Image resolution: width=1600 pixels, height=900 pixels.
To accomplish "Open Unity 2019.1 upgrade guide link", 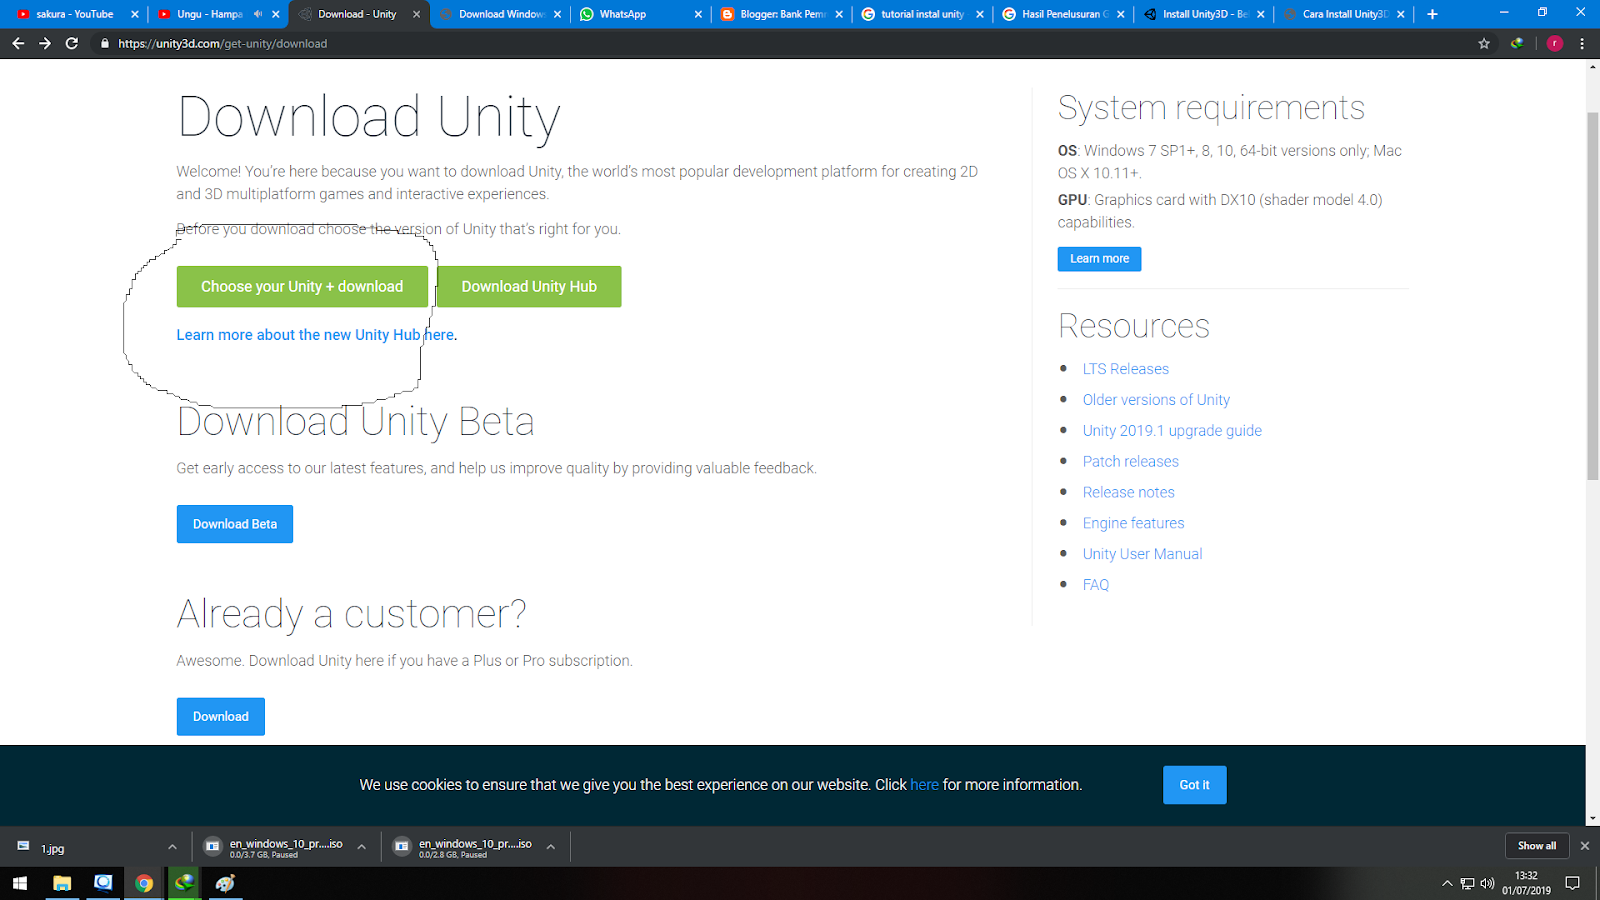I will click(x=1172, y=431).
